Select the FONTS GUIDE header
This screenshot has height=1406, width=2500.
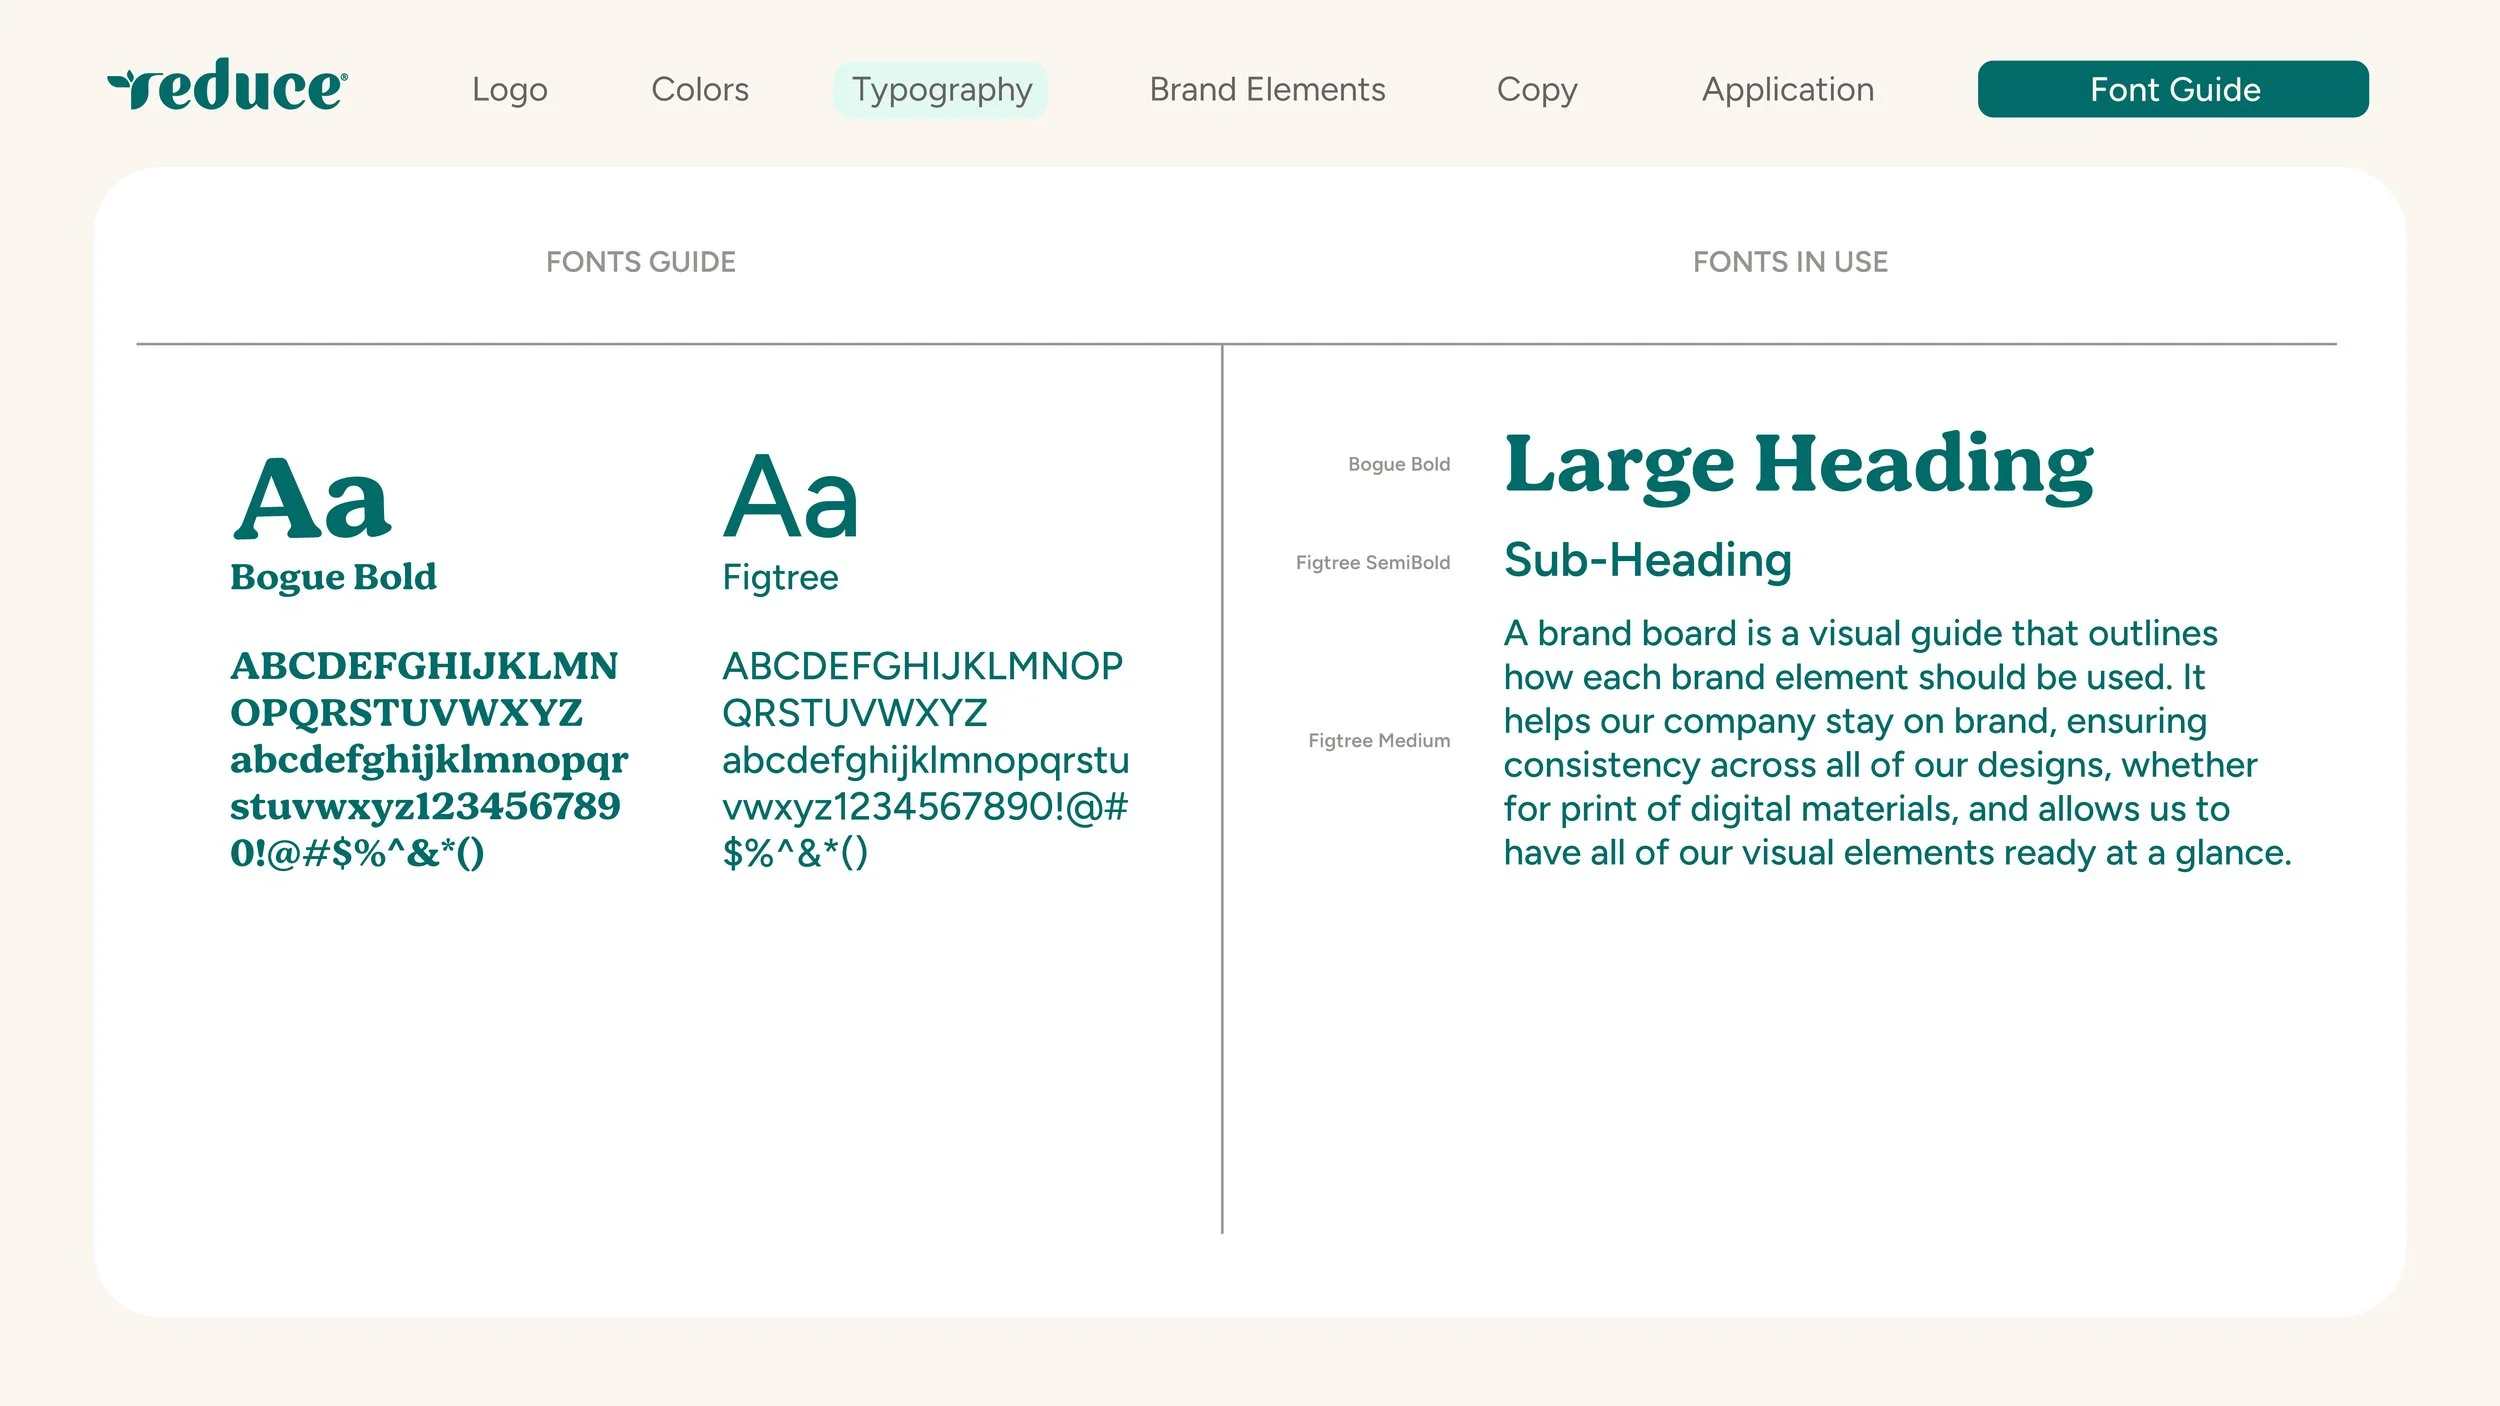[641, 262]
